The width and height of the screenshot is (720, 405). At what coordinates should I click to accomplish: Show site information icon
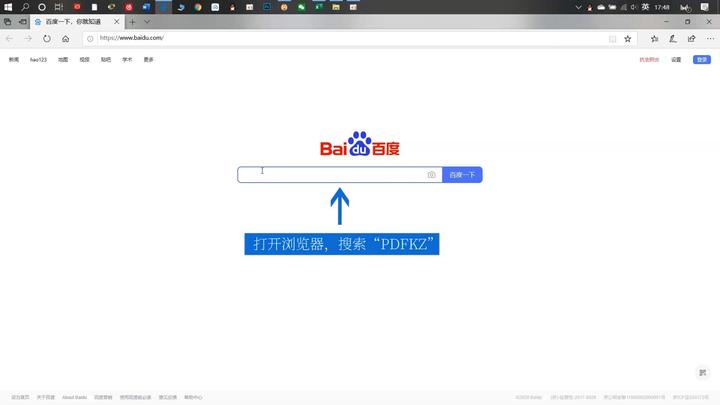[x=90, y=39]
